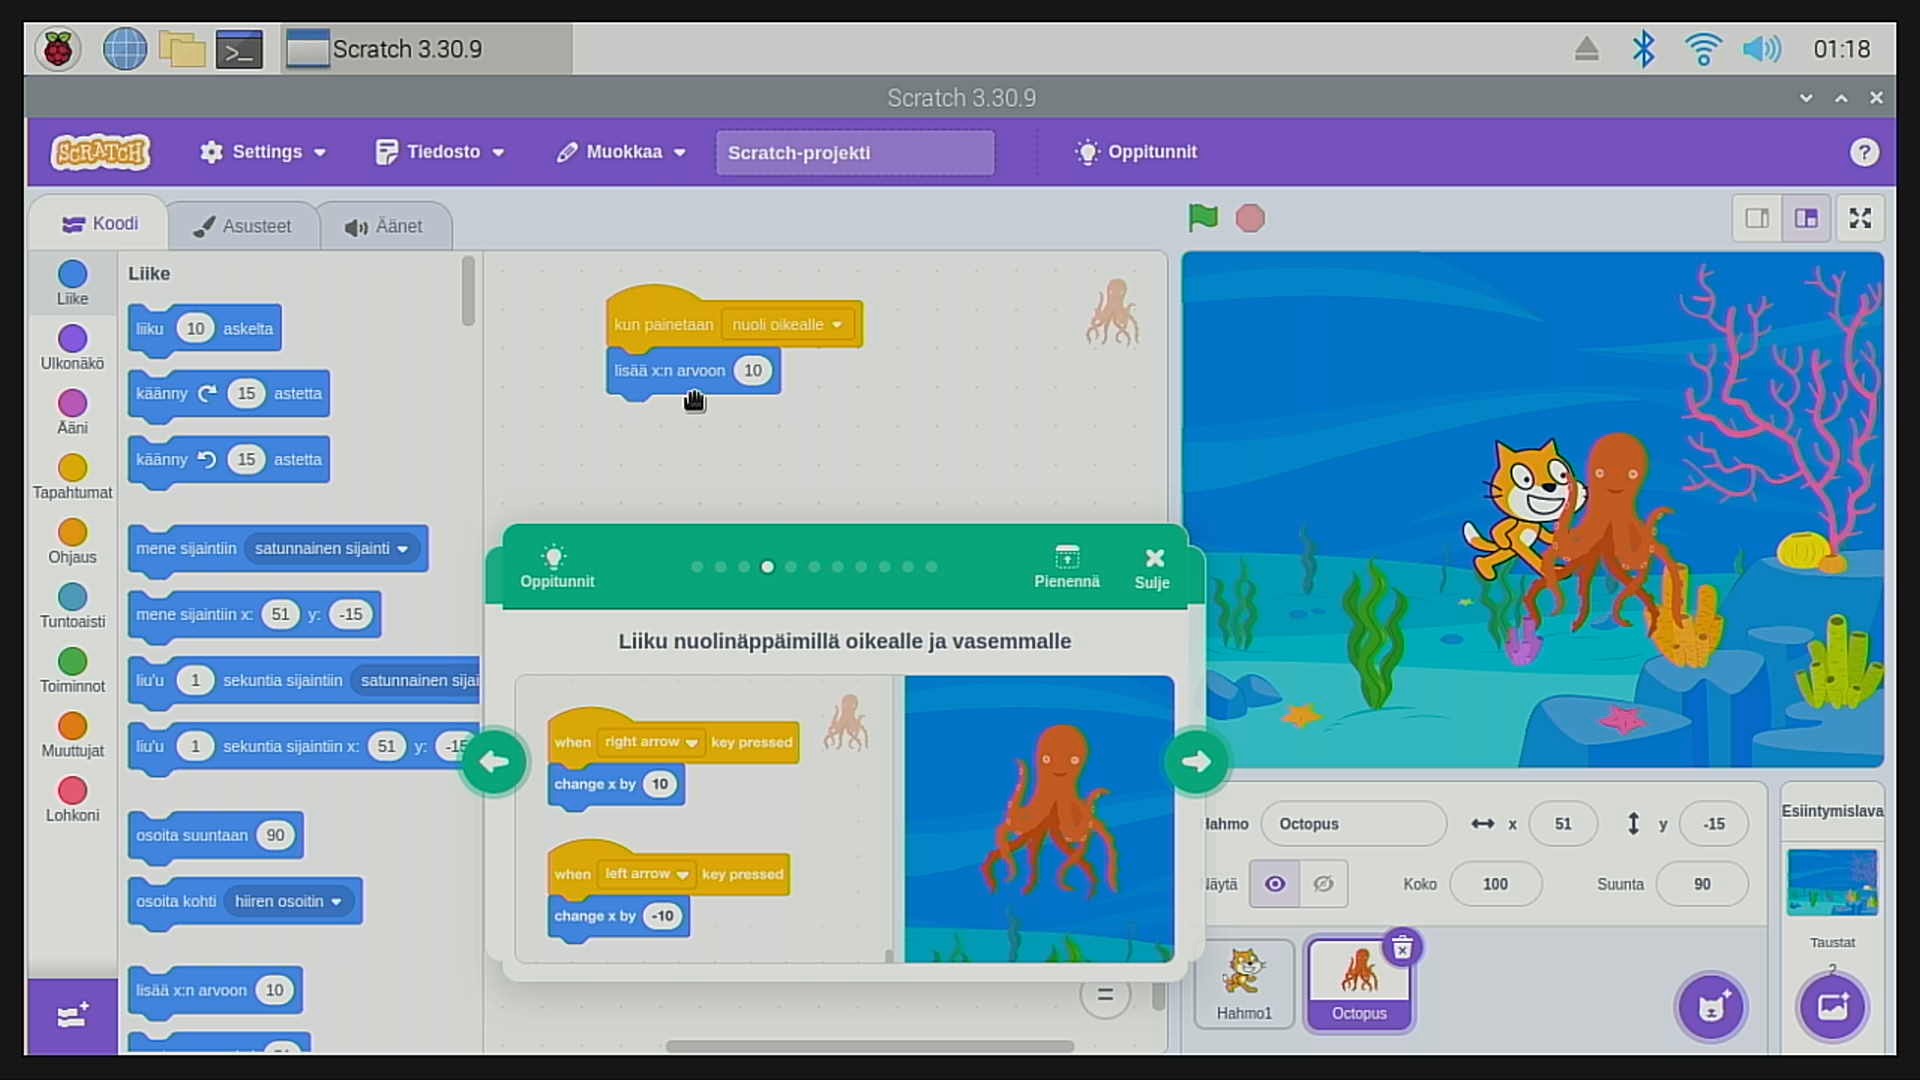The width and height of the screenshot is (1920, 1080).
Task: Enter full screen stage mode
Action: click(1860, 218)
